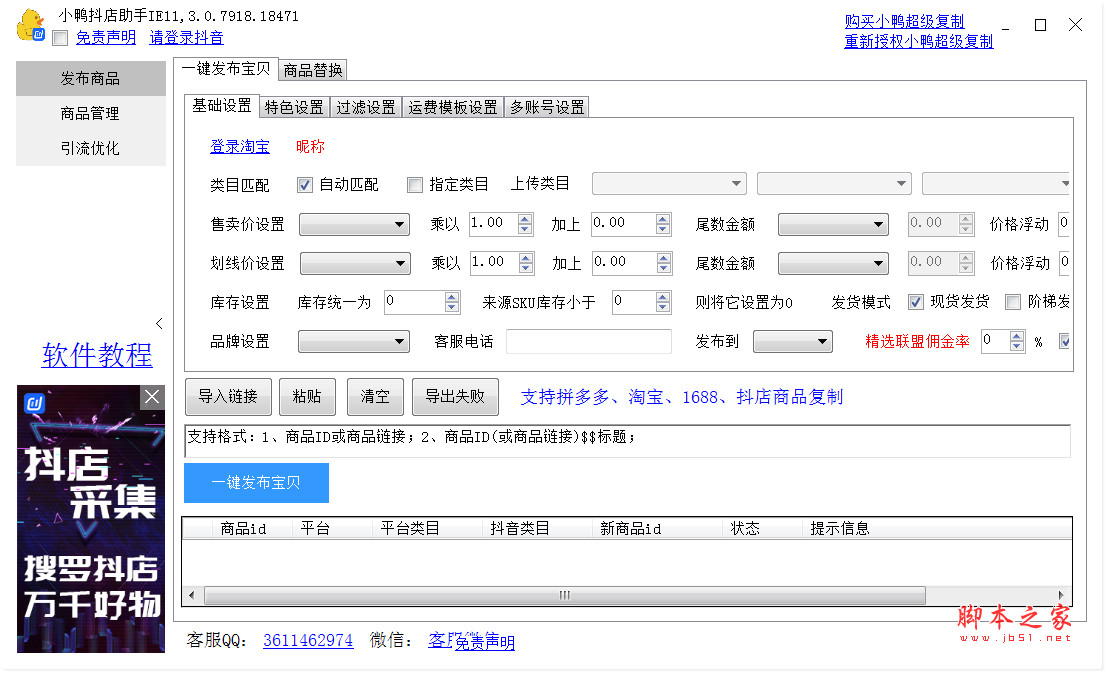Open the 登录淘宝 link
This screenshot has width=1106, height=673.
240,145
